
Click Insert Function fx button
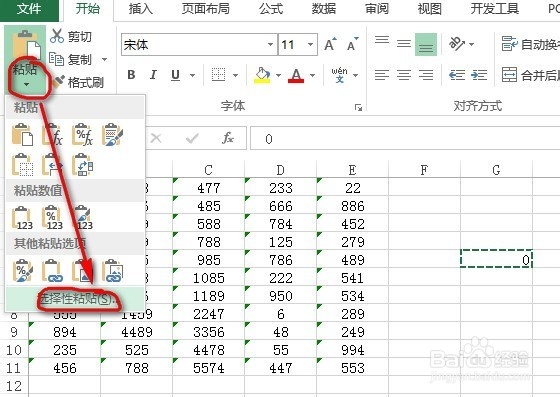pyautogui.click(x=228, y=138)
